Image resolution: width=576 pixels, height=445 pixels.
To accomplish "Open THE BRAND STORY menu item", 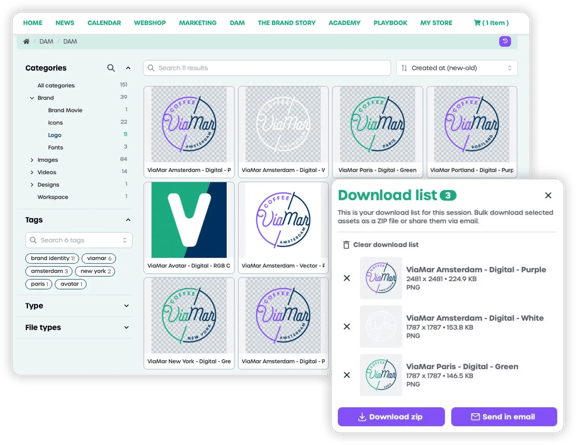I will tap(287, 23).
